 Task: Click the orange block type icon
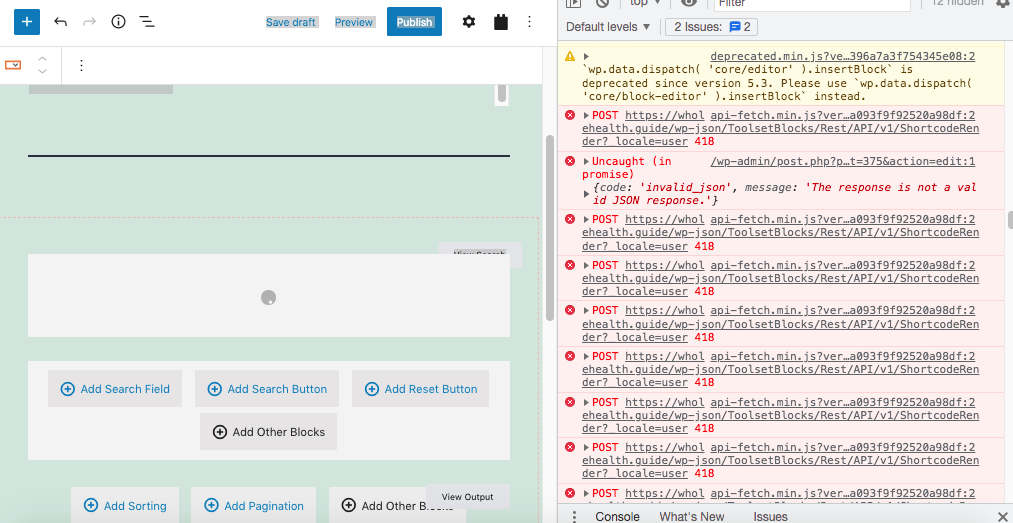coord(13,65)
